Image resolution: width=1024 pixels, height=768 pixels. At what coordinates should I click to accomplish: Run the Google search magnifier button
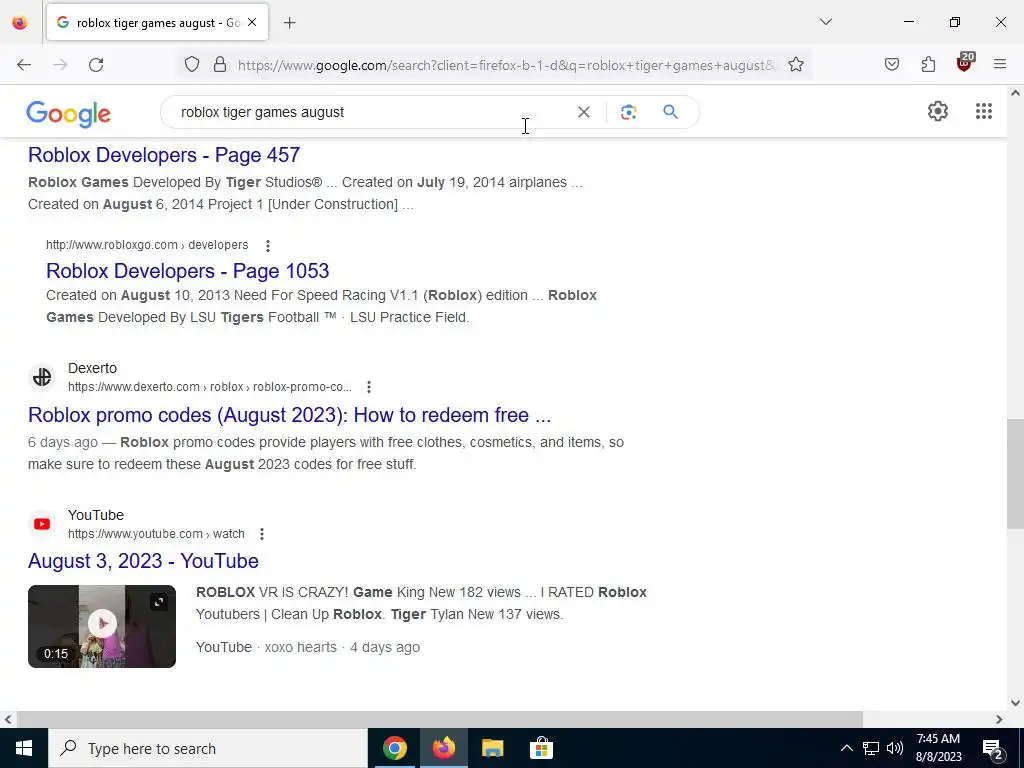[671, 112]
